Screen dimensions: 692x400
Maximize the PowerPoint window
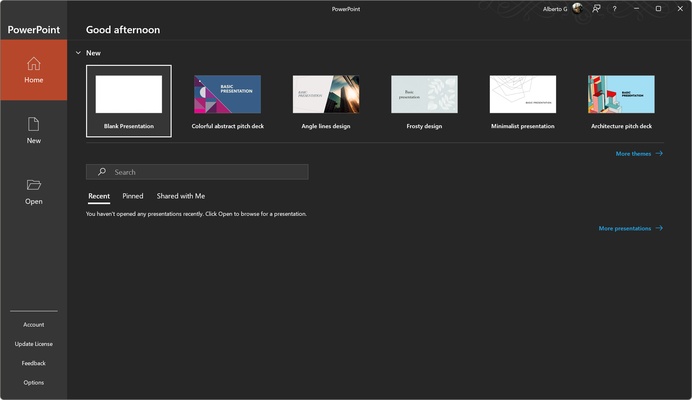coord(658,8)
